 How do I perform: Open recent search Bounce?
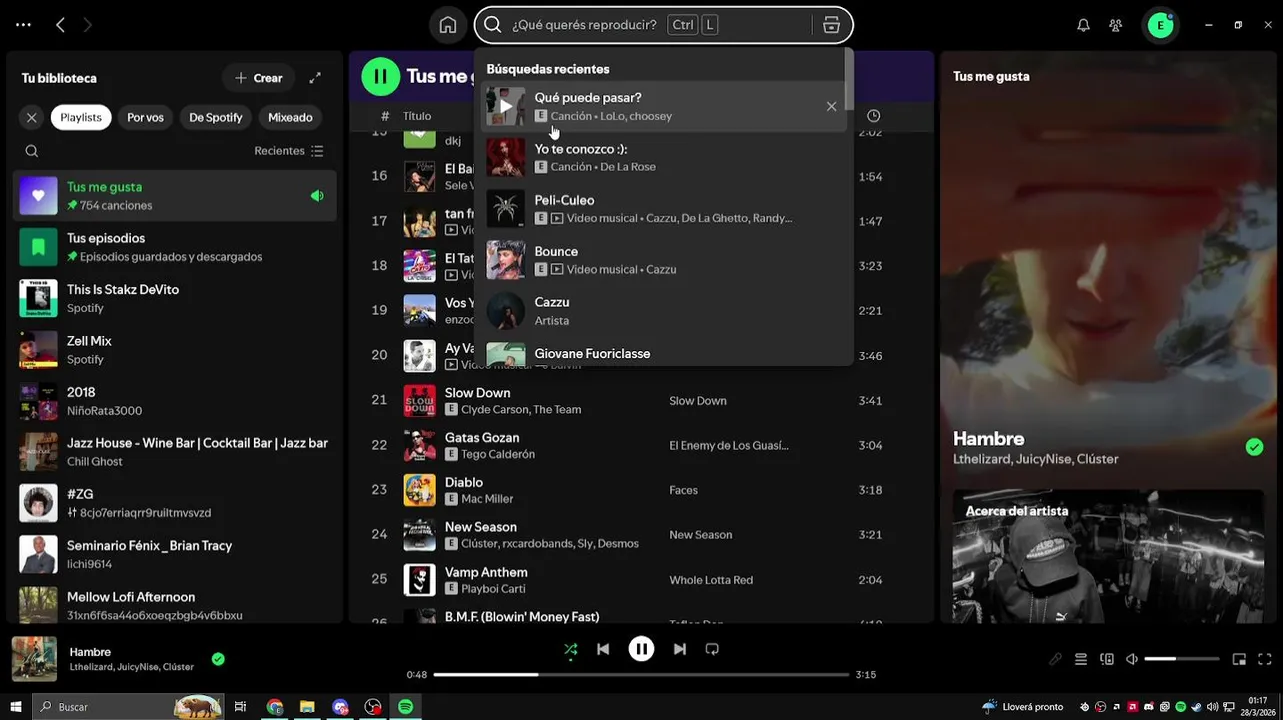pyautogui.click(x=662, y=259)
